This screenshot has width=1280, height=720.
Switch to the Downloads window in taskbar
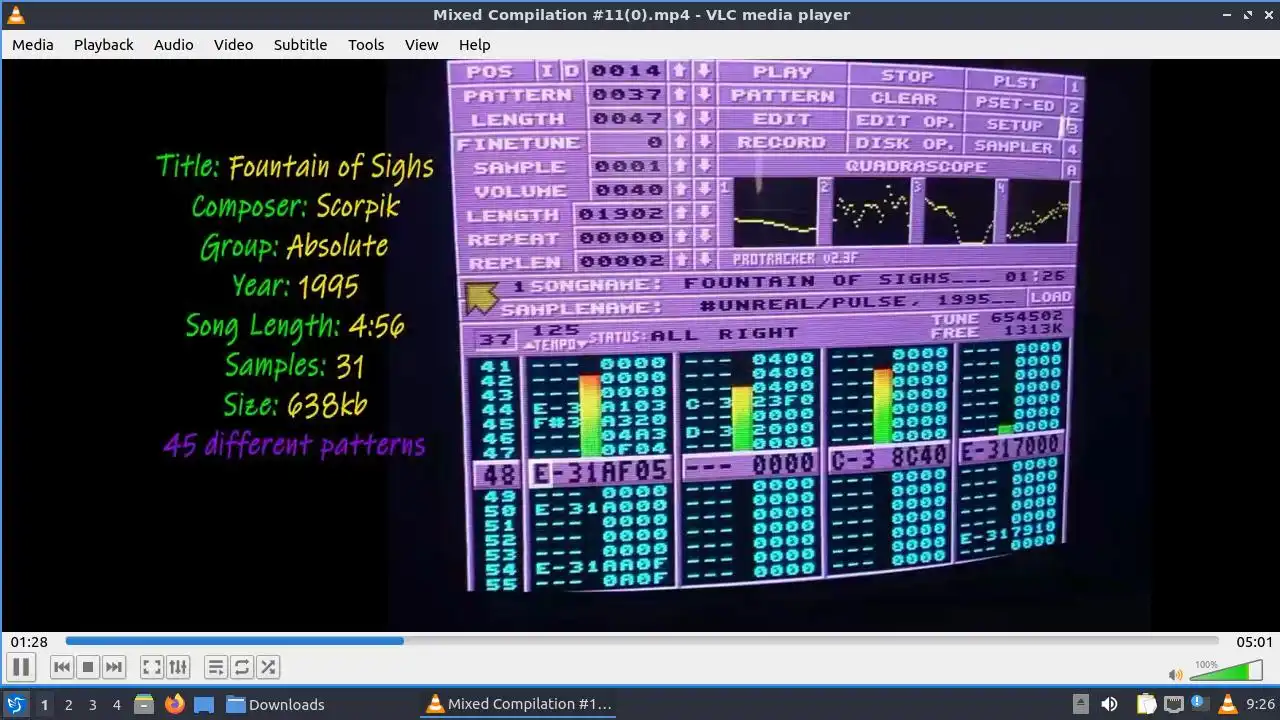click(x=275, y=704)
